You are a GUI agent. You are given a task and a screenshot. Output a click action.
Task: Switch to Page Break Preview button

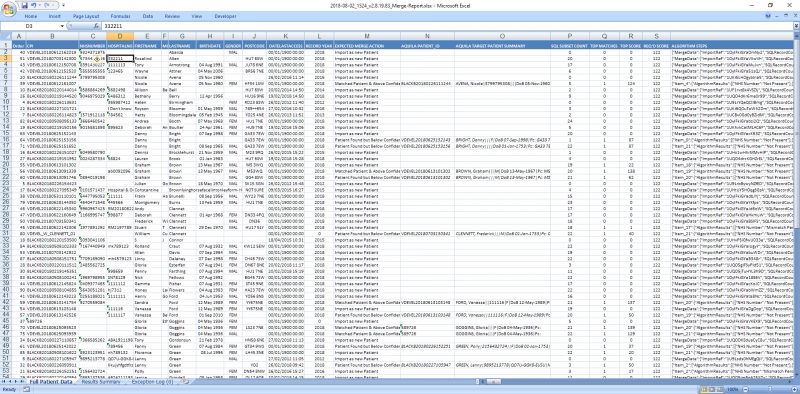tap(720, 389)
